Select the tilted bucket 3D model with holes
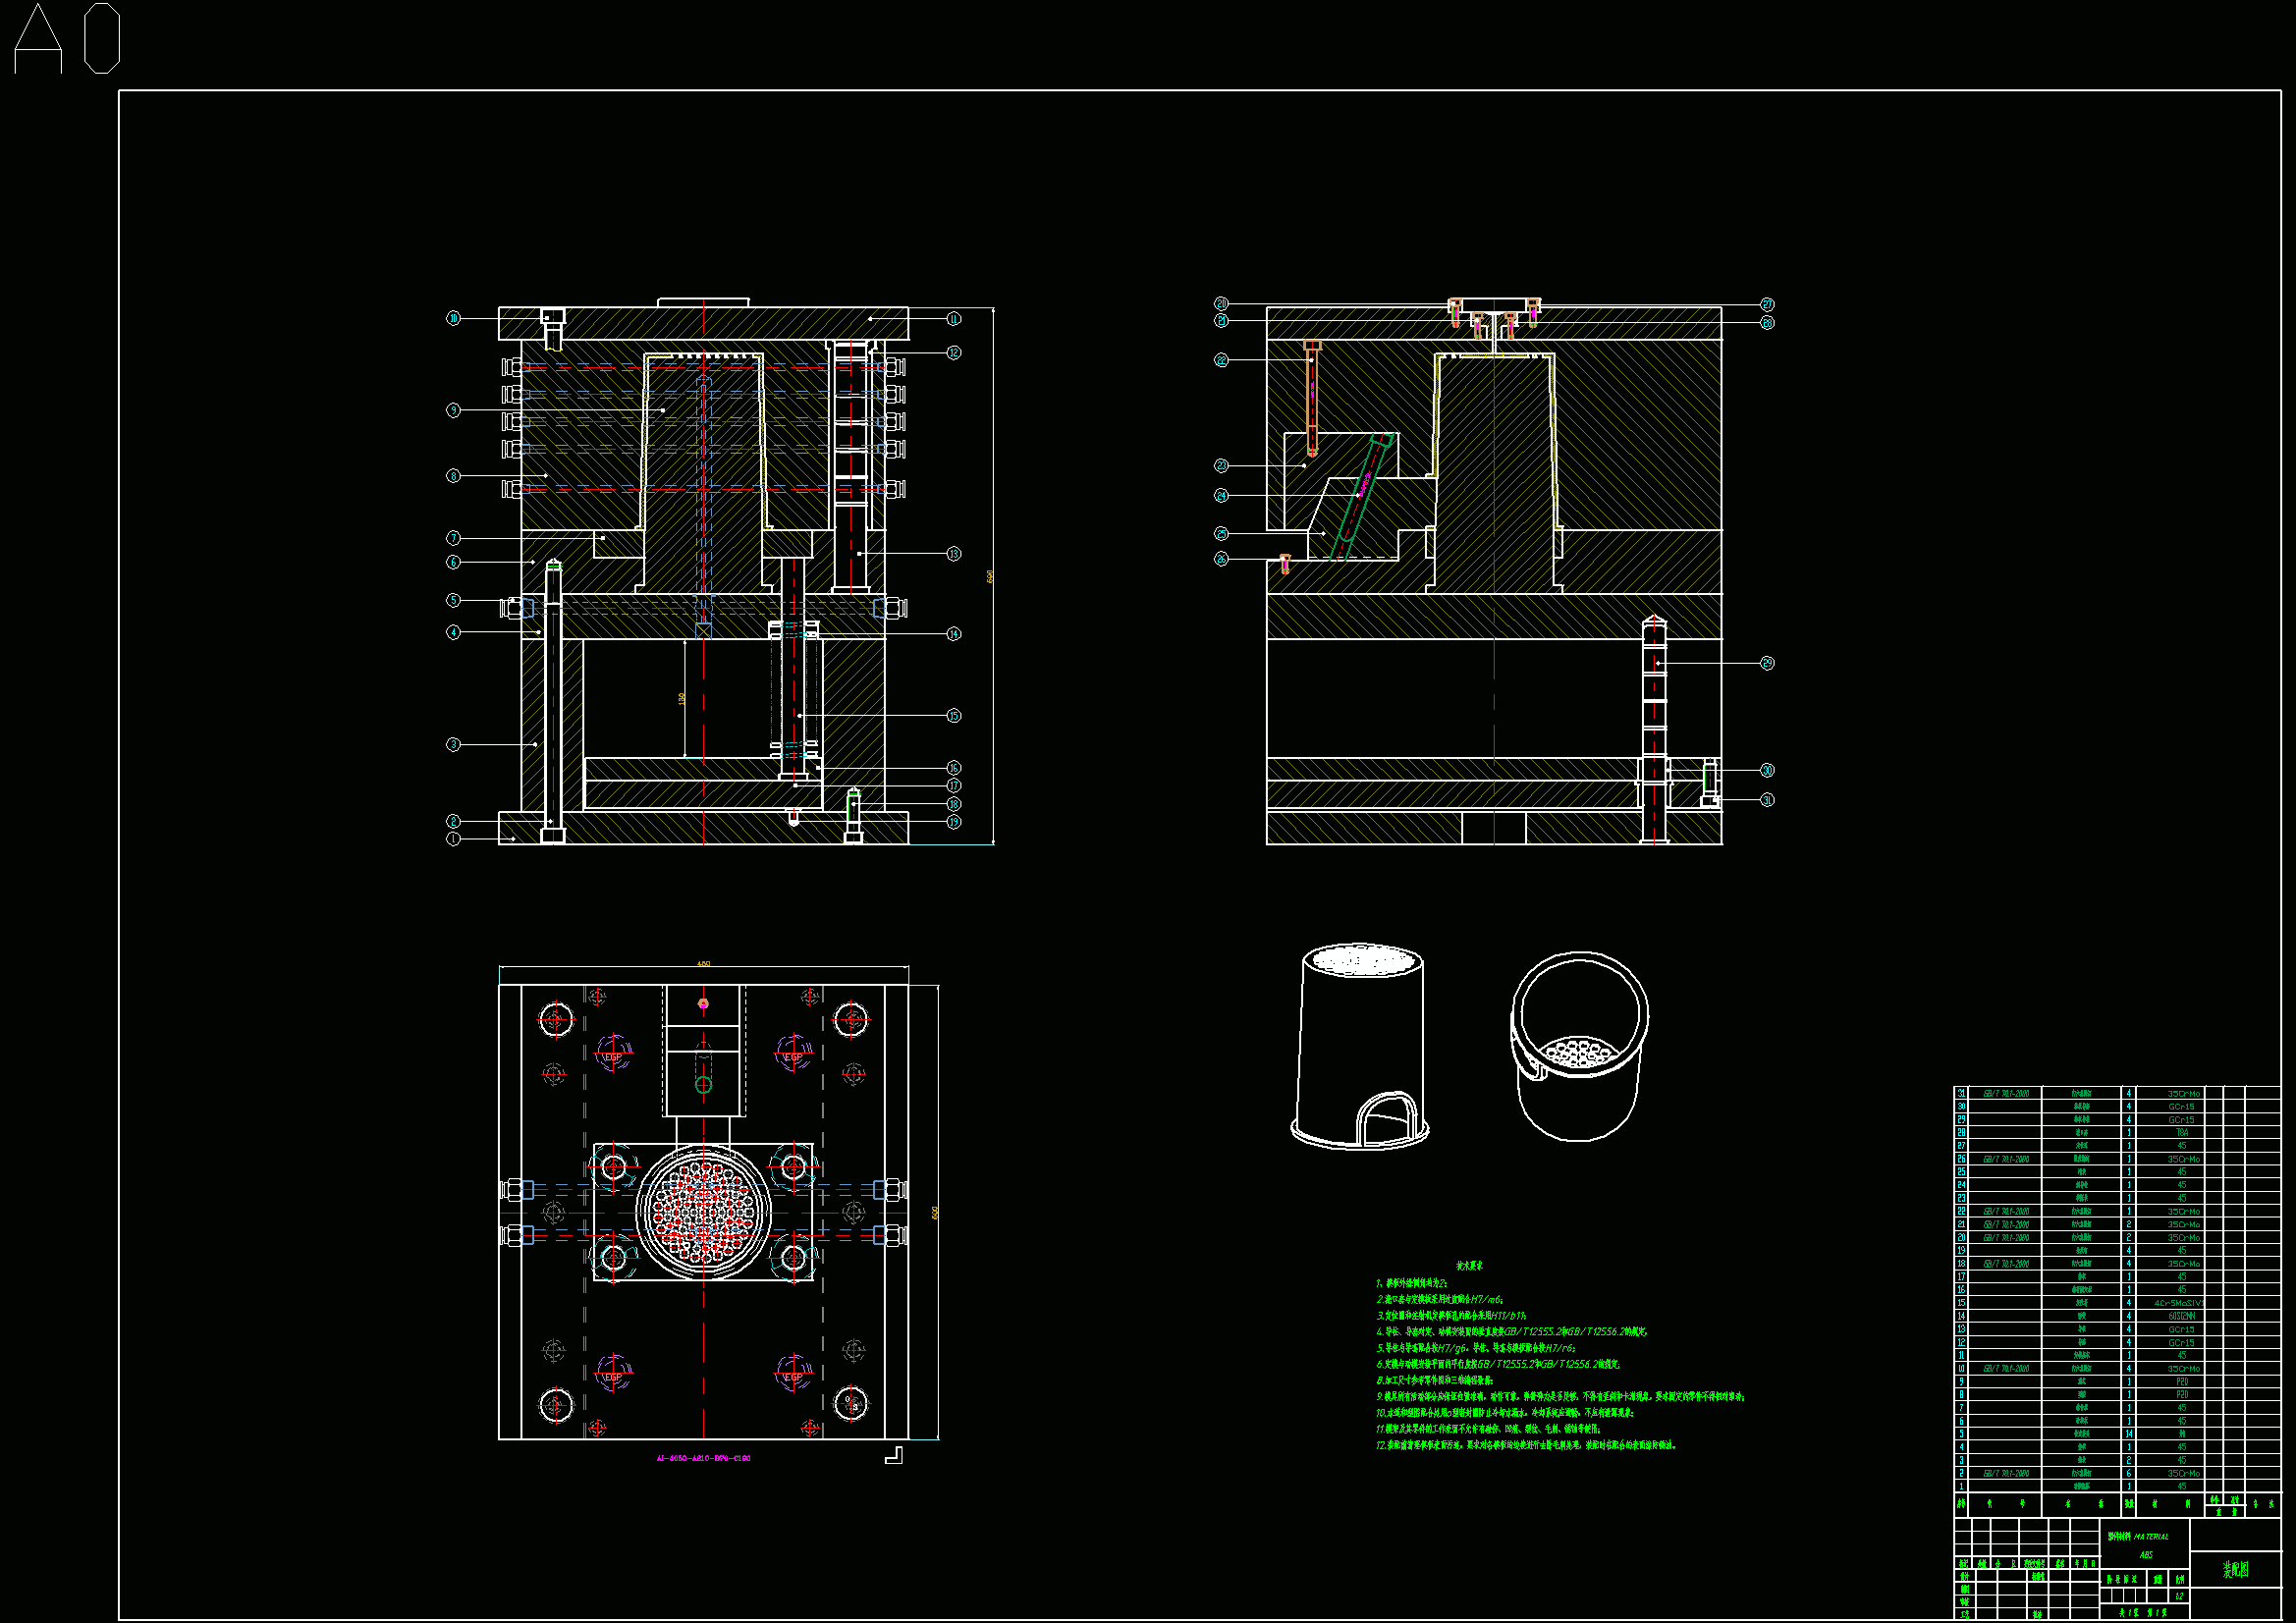Image resolution: width=2296 pixels, height=1623 pixels. 1578,1045
